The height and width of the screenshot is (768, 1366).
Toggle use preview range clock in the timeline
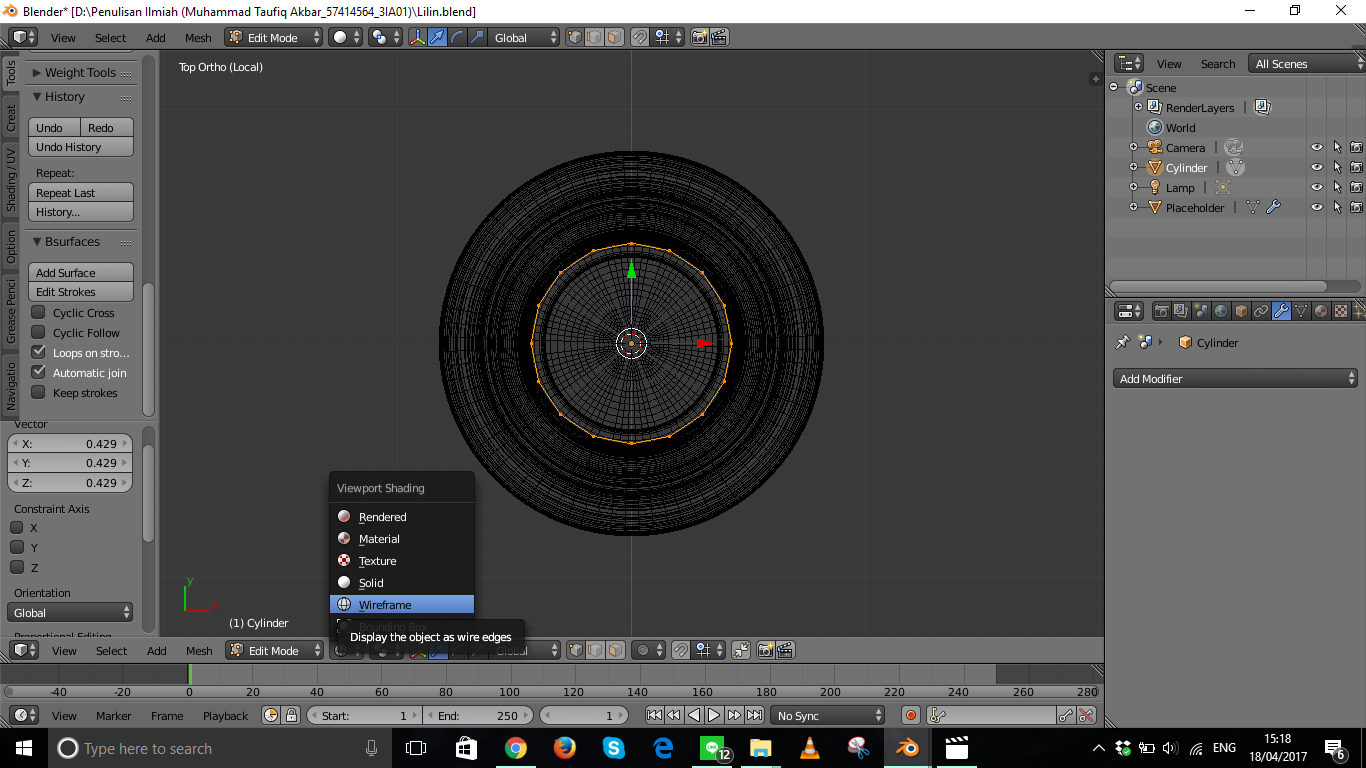coord(271,715)
